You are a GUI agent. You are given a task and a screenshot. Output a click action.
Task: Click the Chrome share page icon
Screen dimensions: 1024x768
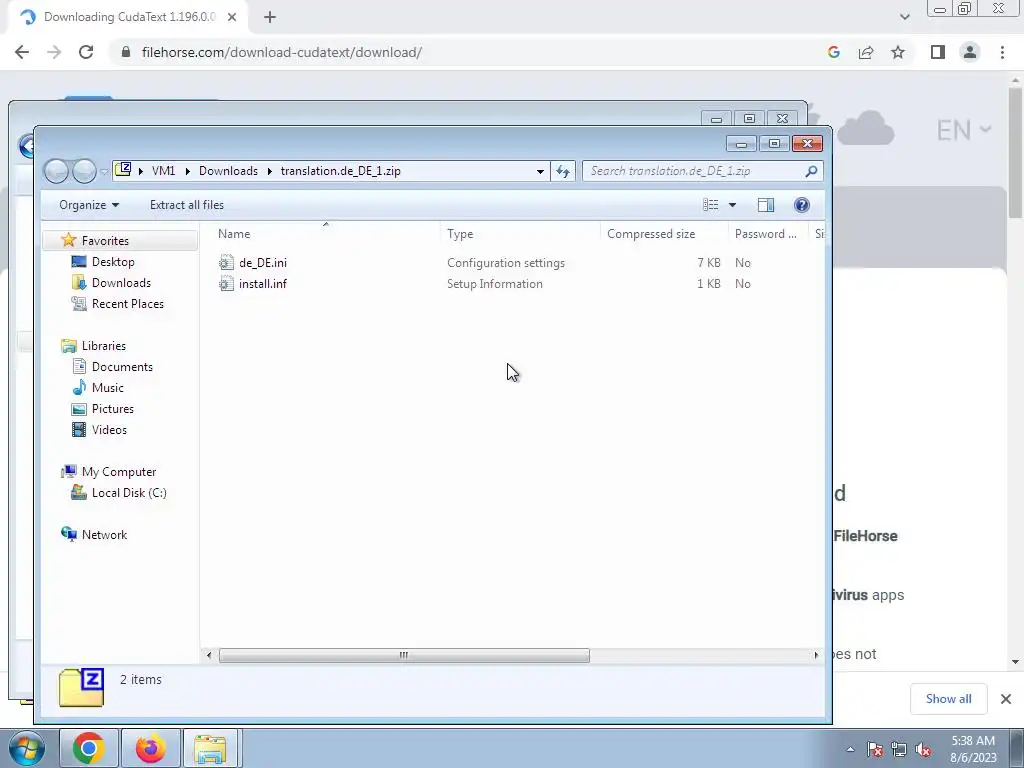(x=866, y=52)
